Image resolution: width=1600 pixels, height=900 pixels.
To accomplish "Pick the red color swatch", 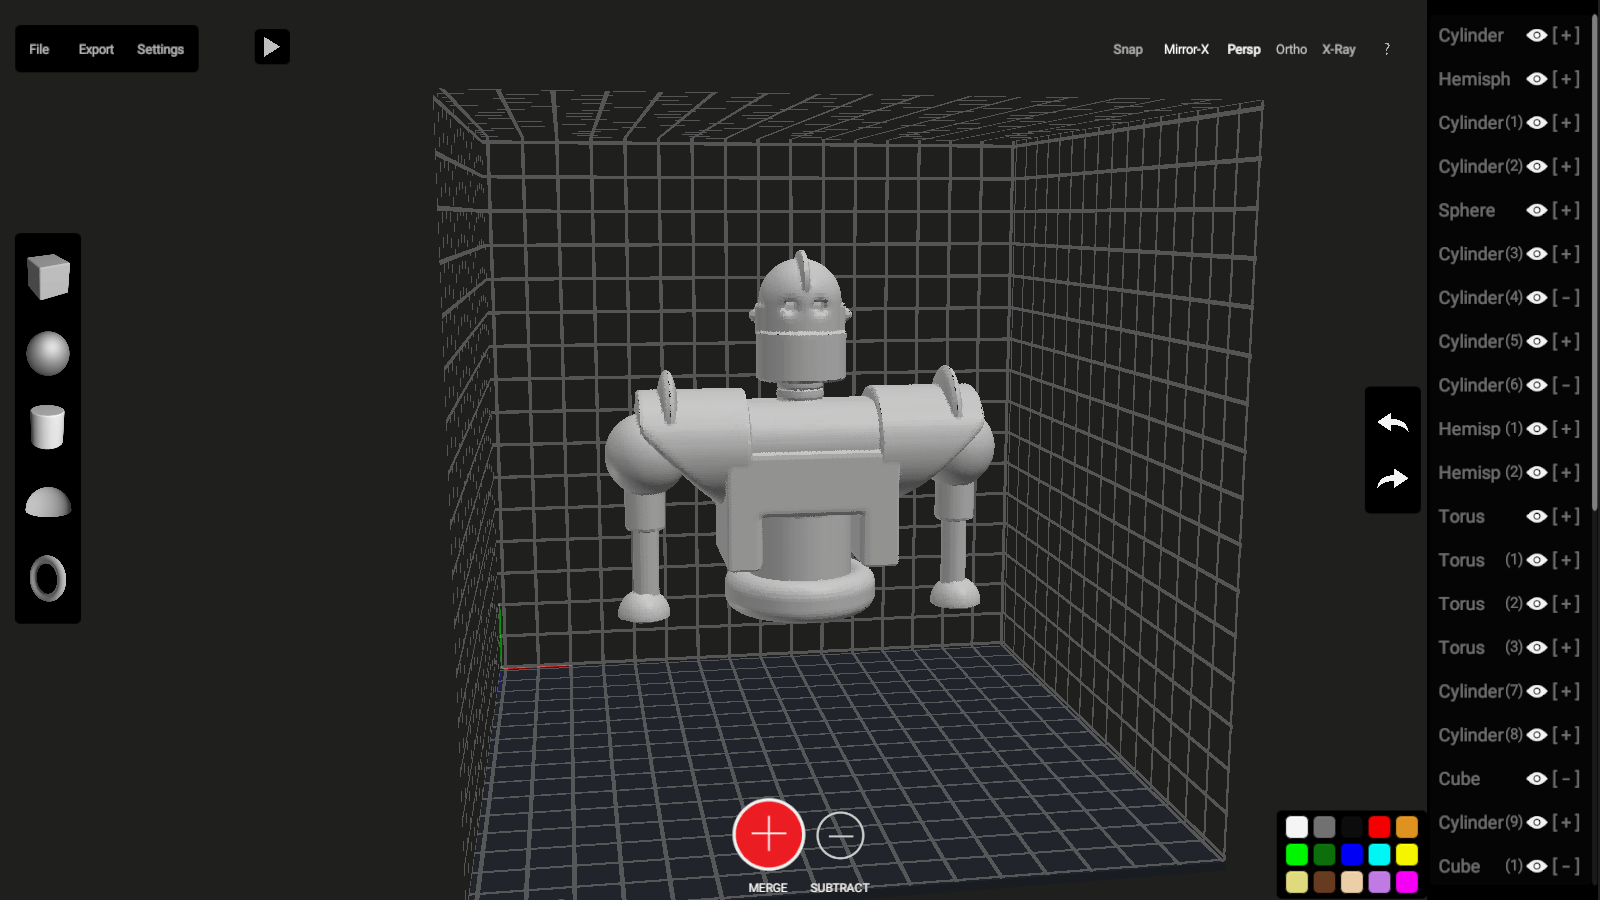I will (1379, 827).
